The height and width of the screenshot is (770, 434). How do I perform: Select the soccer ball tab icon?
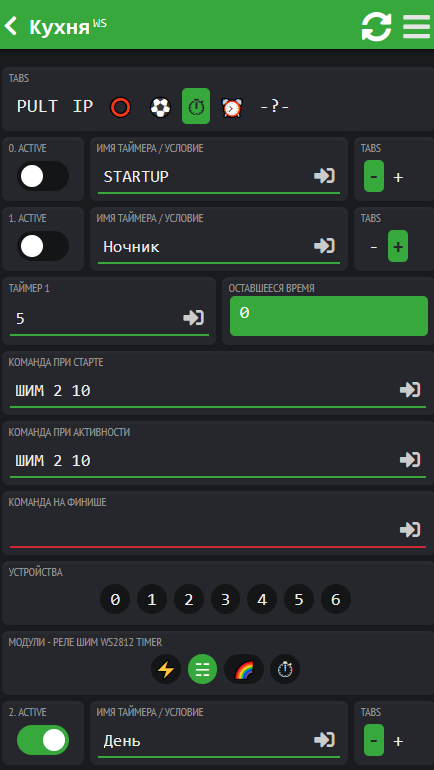coord(160,107)
